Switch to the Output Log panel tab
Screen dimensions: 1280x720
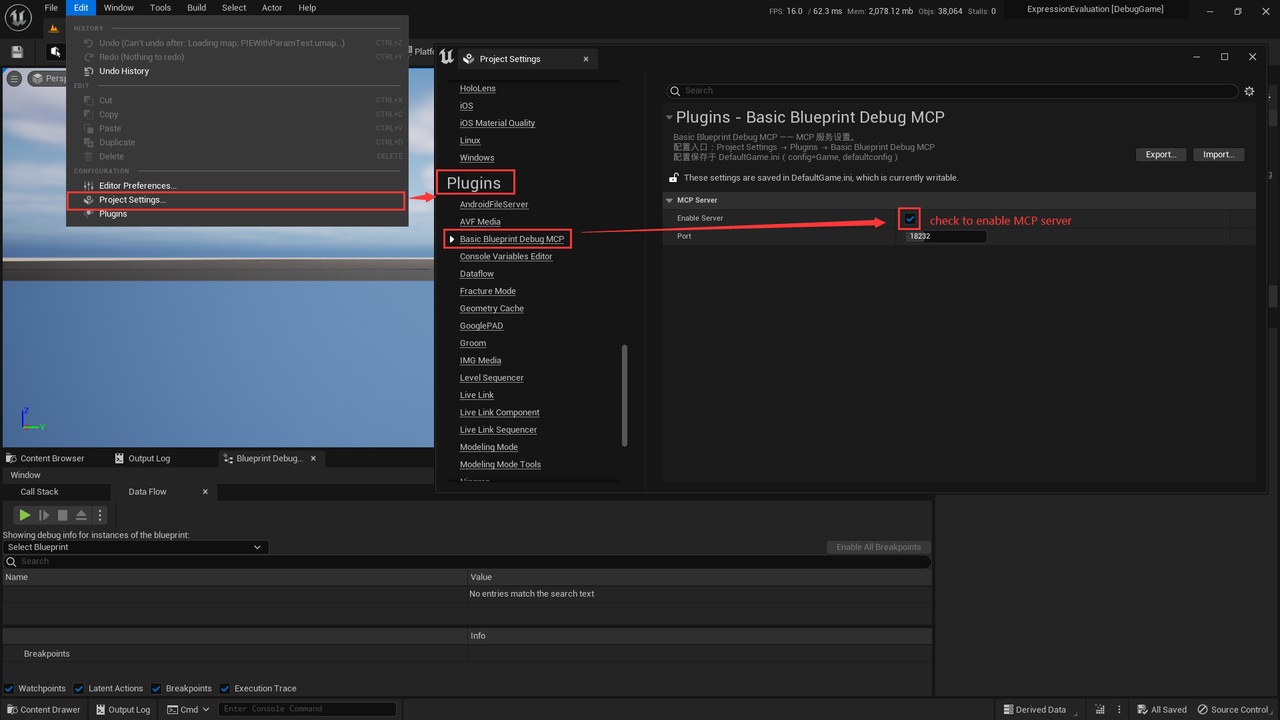tap(142, 458)
